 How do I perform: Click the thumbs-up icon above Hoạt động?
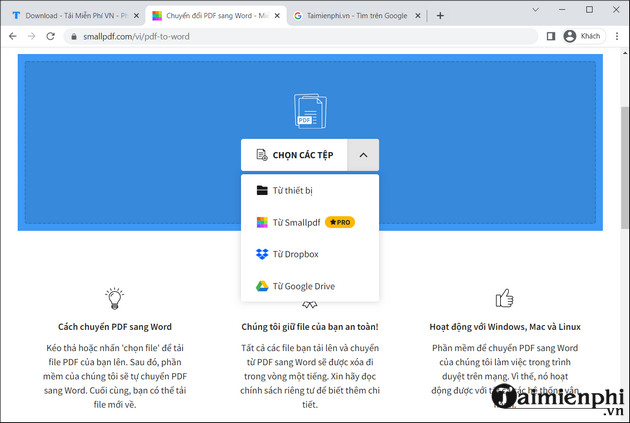click(x=505, y=298)
